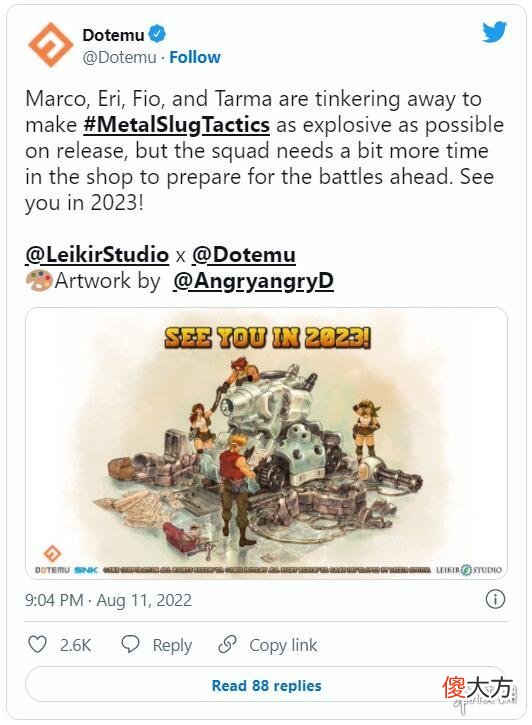The width and height of the screenshot is (532, 725).
Task: Click the Twitter bird logo icon
Action: click(494, 32)
